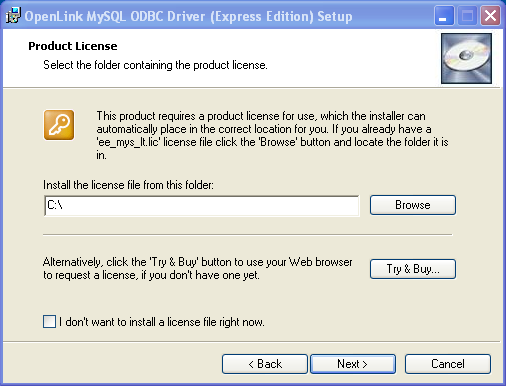Go to the previous step with Back

click(x=265, y=364)
